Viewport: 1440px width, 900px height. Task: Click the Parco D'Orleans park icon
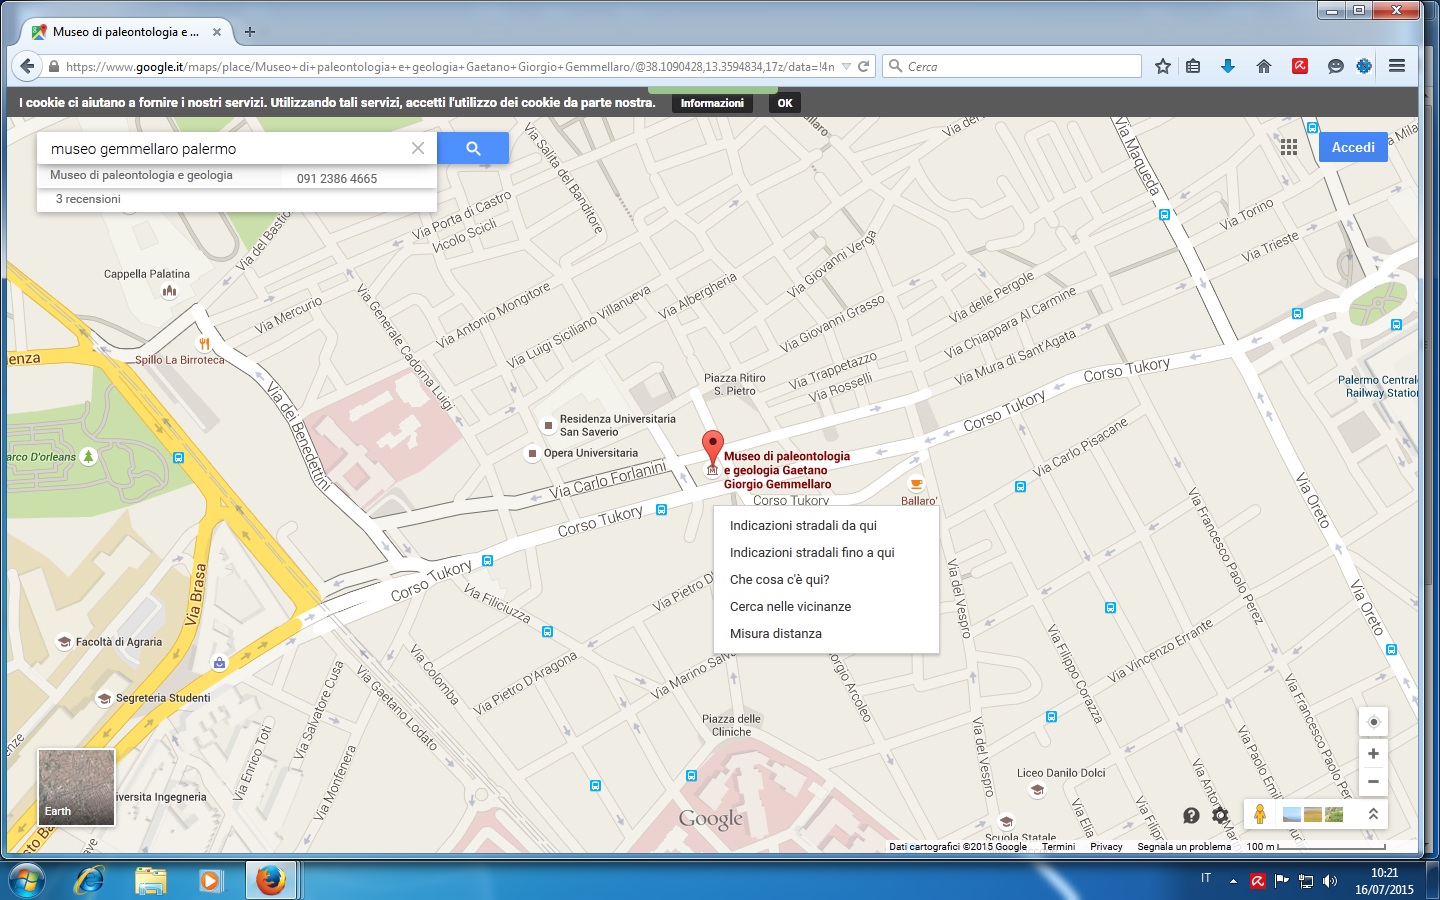[88, 456]
